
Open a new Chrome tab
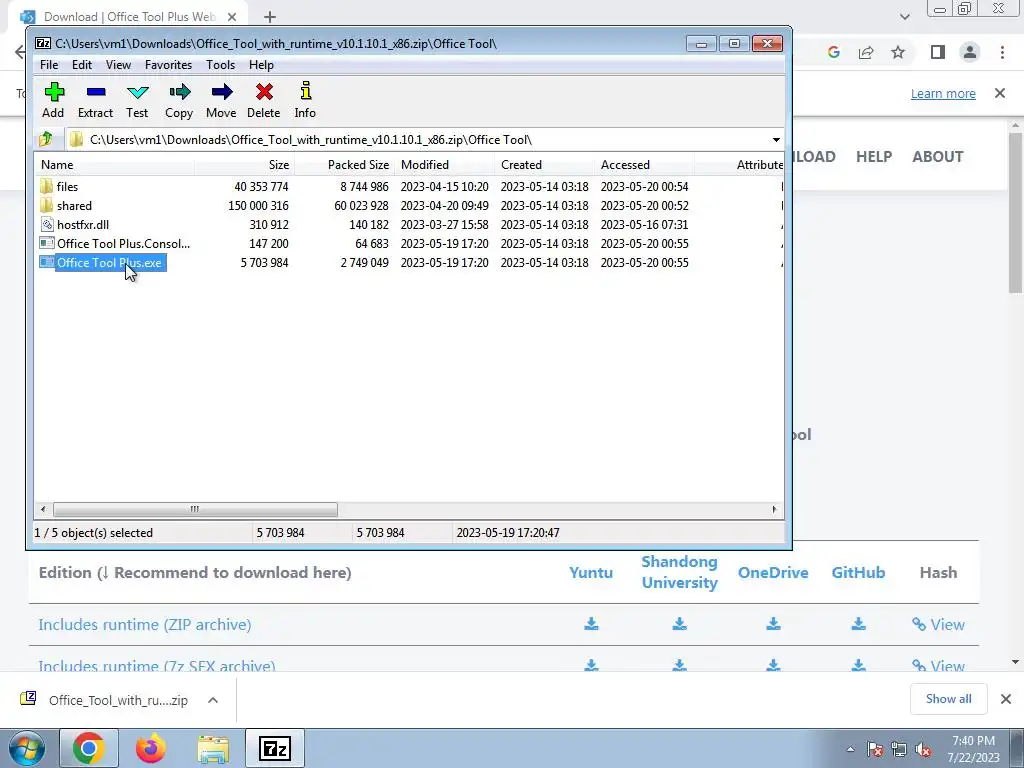[270, 17]
